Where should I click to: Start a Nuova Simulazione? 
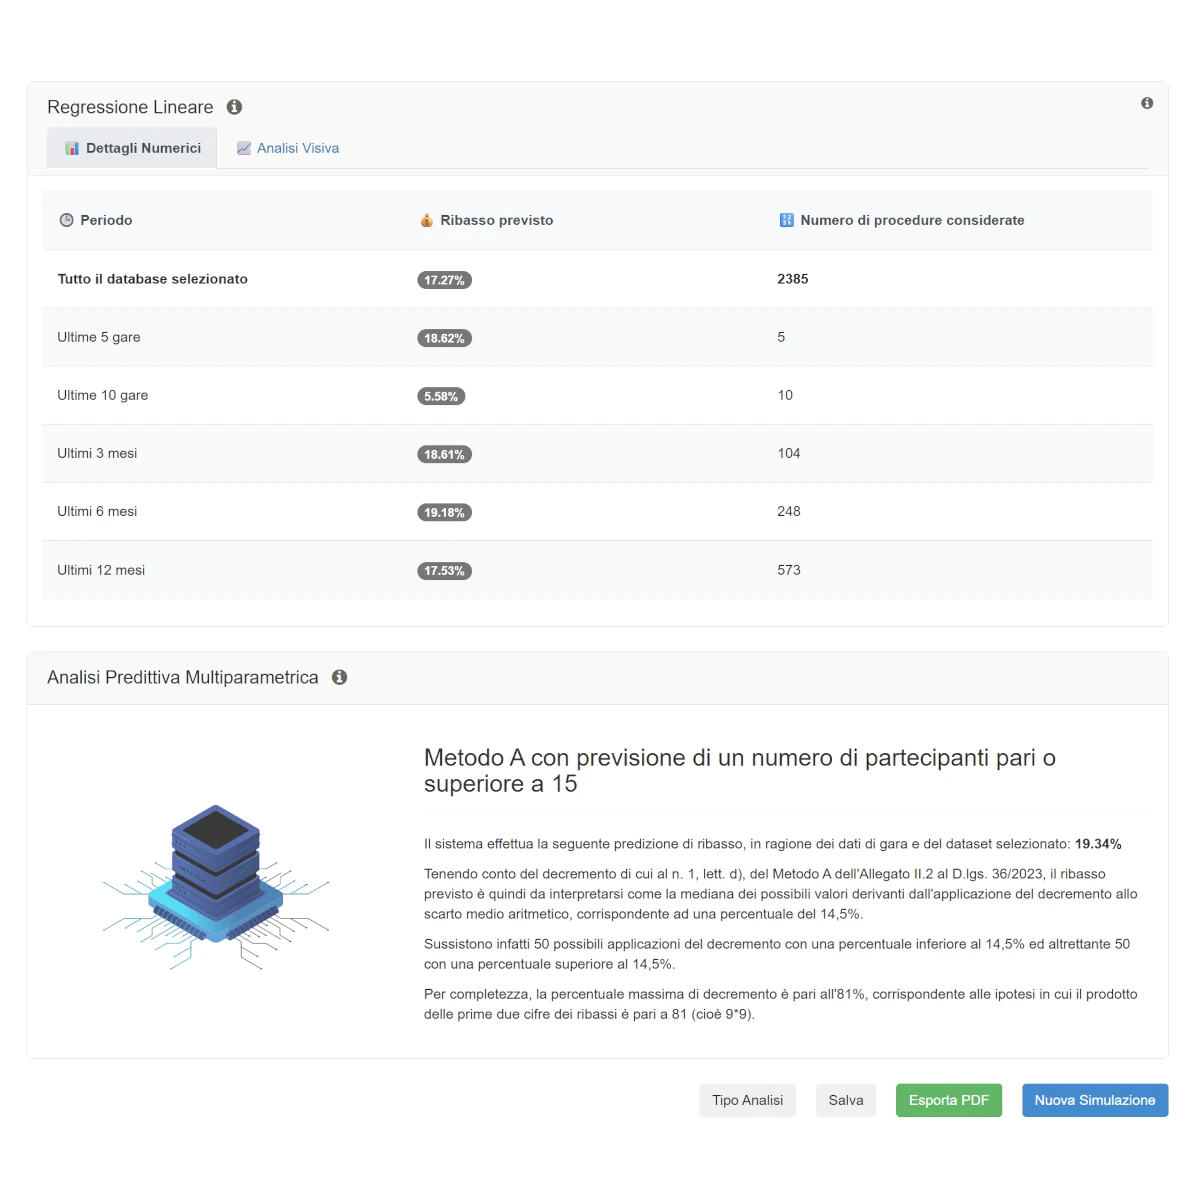pyautogui.click(x=1094, y=1100)
